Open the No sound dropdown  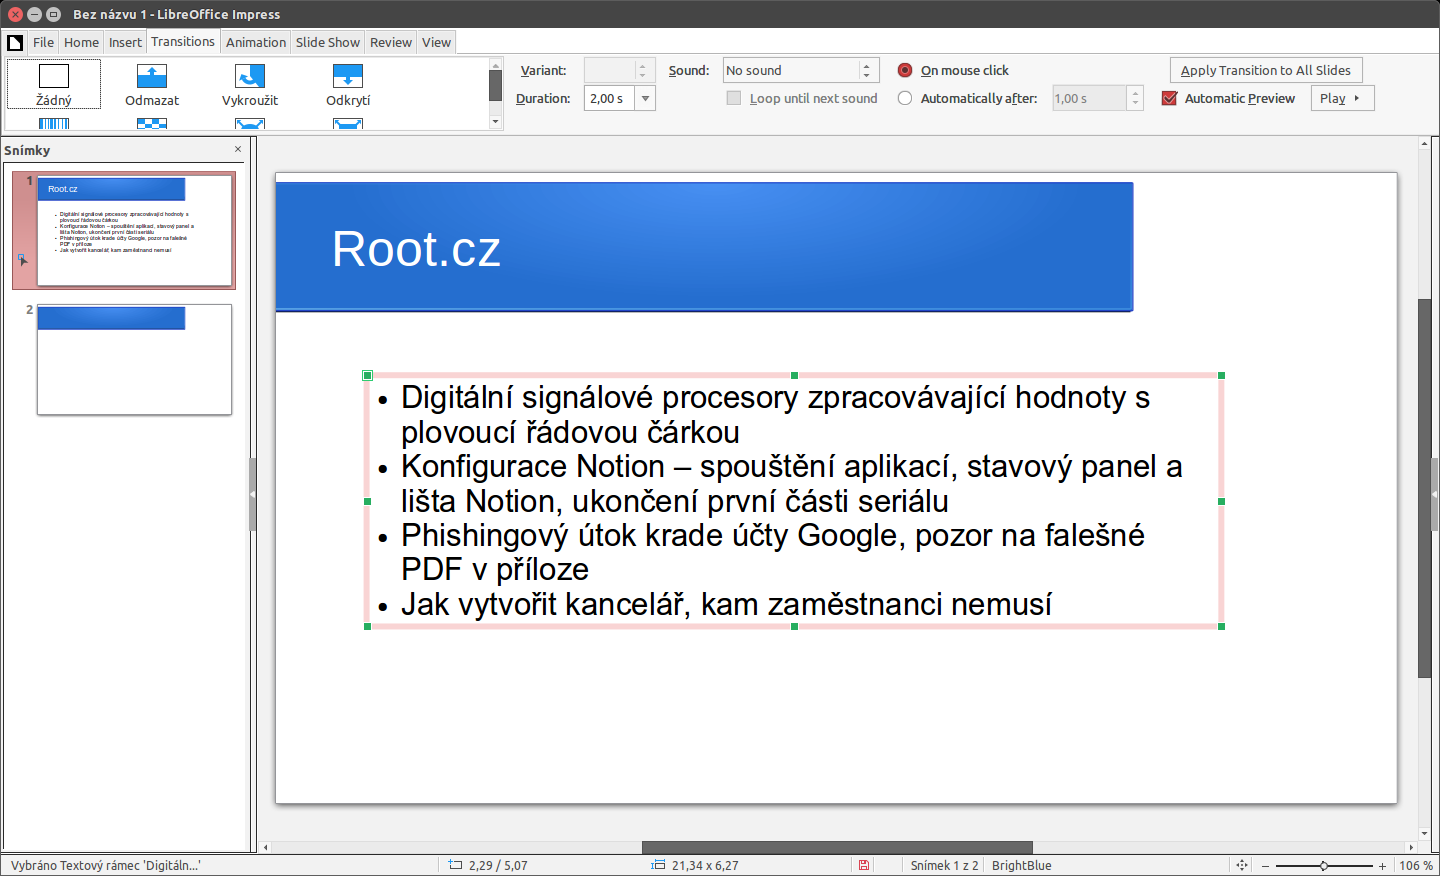coord(868,70)
